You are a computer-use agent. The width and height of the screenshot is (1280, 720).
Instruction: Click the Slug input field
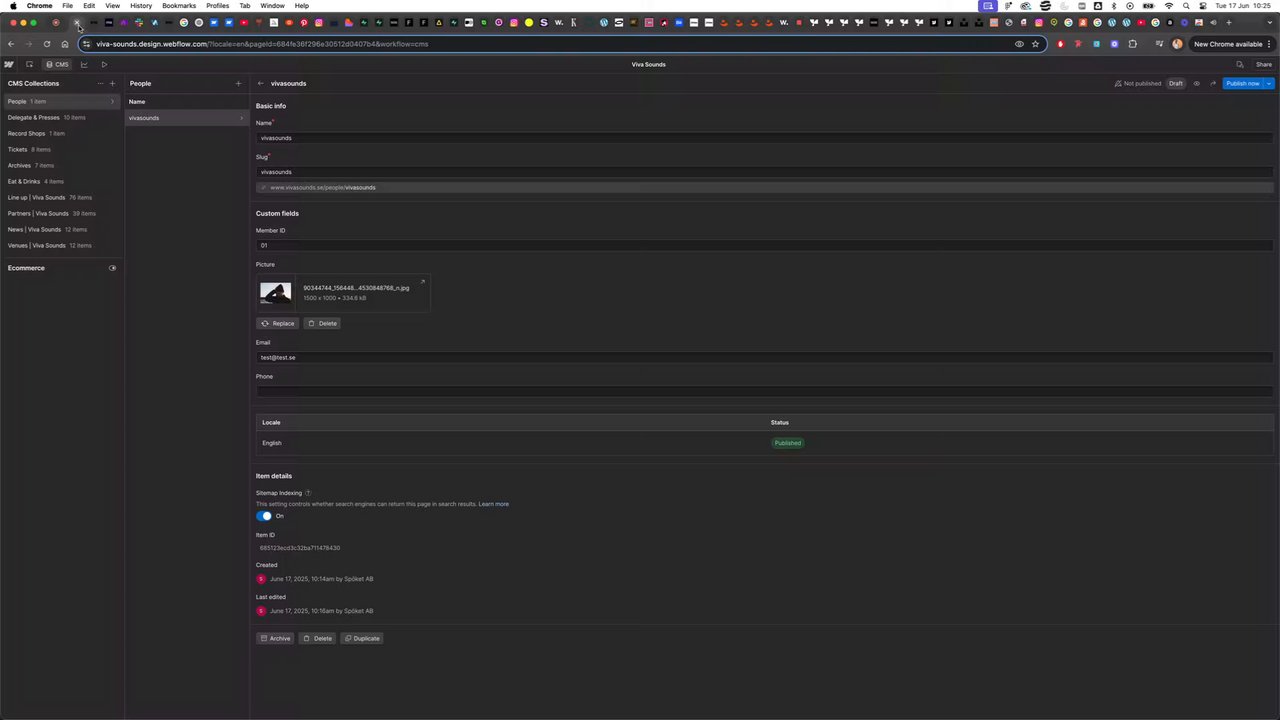point(764,172)
